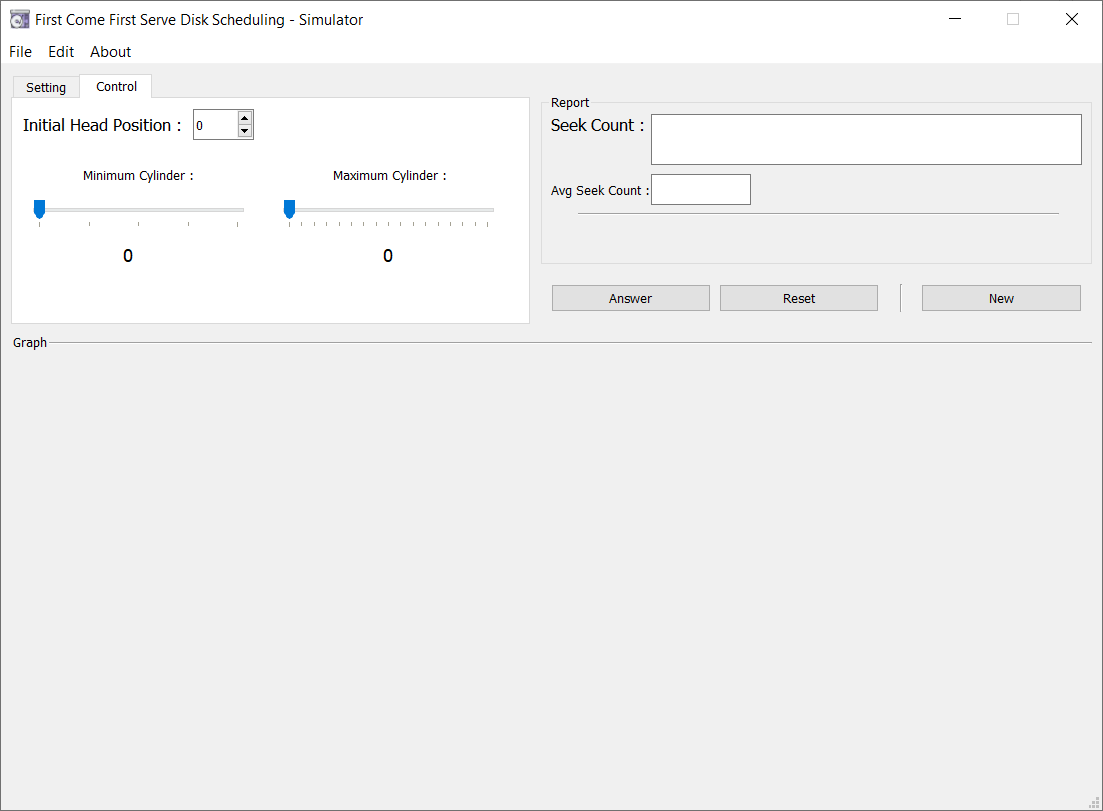Click the New button

(x=1000, y=298)
